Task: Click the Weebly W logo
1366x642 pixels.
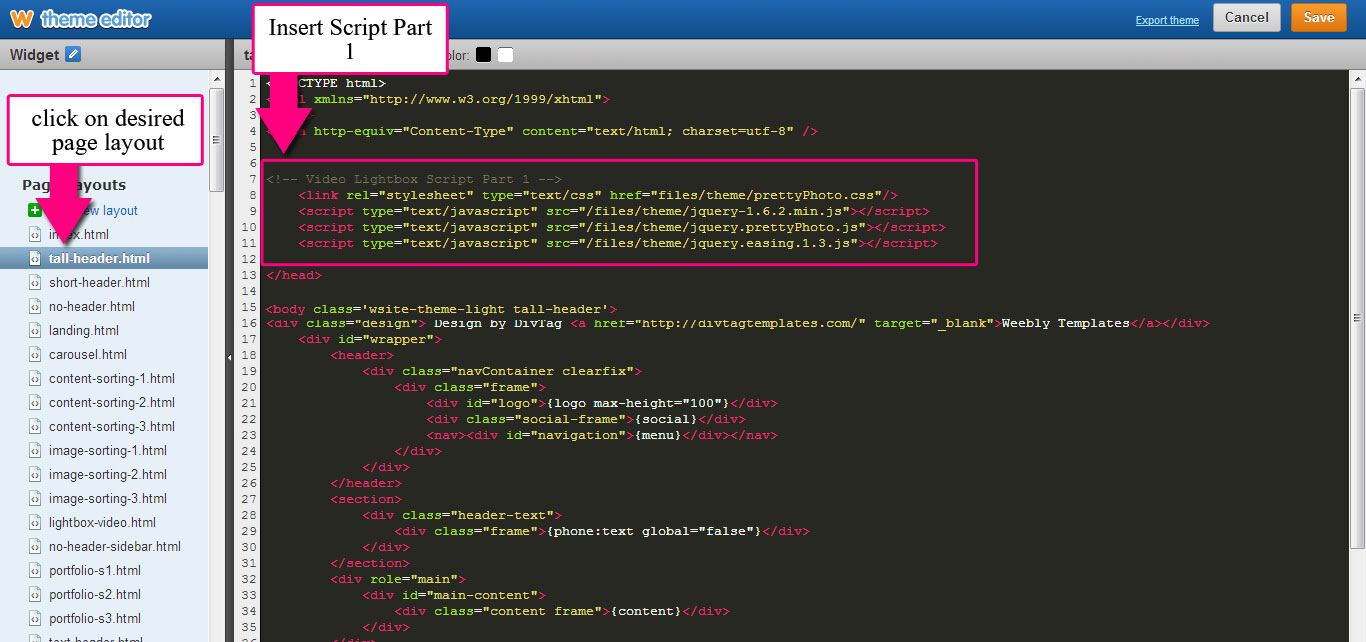Action: point(22,18)
